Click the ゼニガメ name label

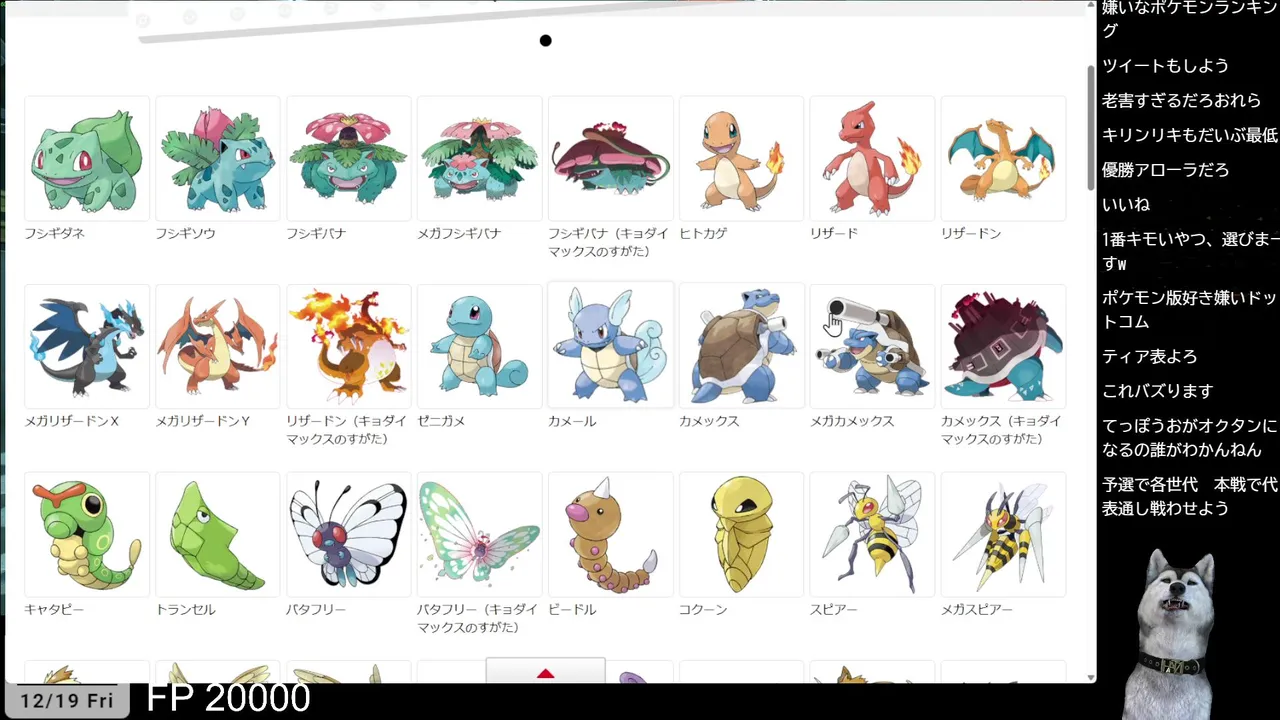point(441,421)
